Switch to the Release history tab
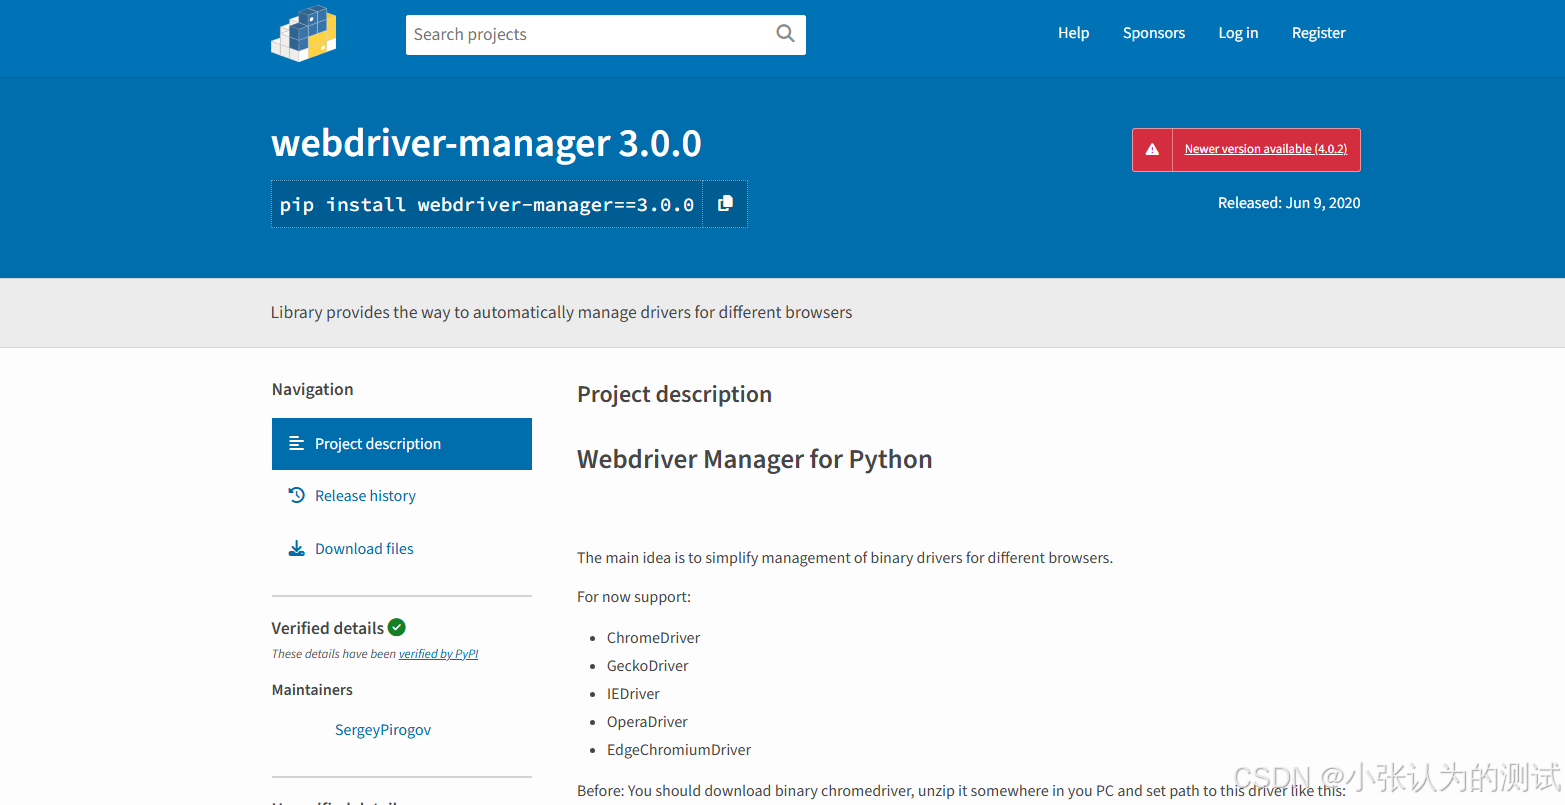This screenshot has width=1565, height=805. [x=402, y=496]
